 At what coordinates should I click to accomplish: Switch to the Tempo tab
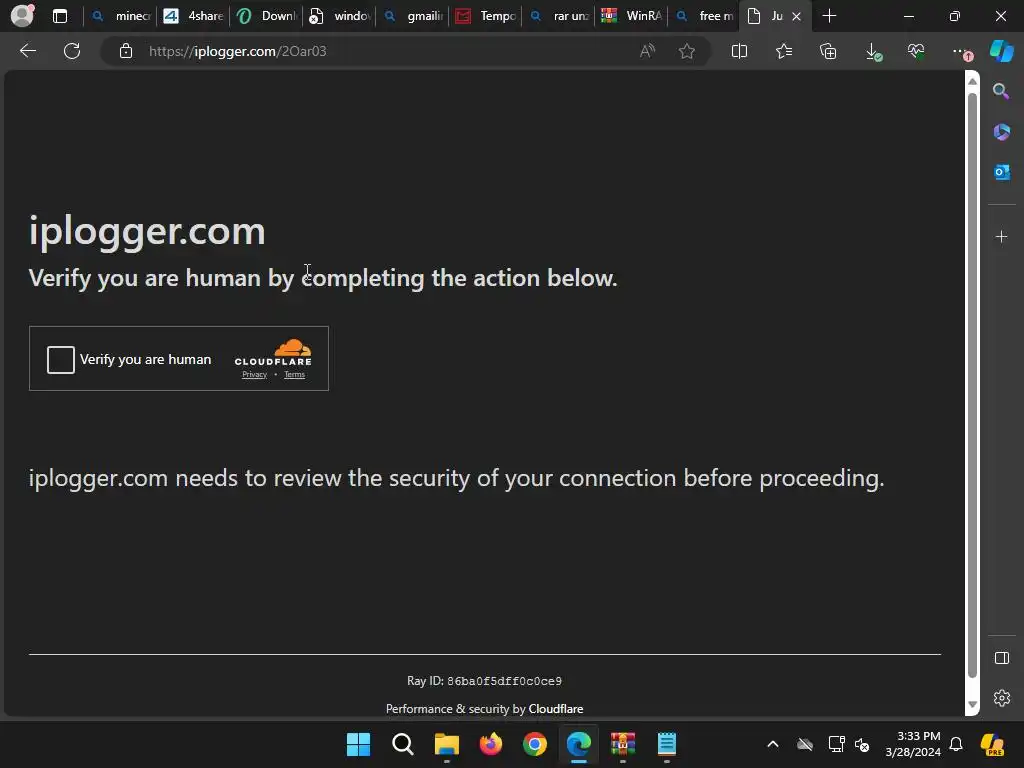(486, 16)
